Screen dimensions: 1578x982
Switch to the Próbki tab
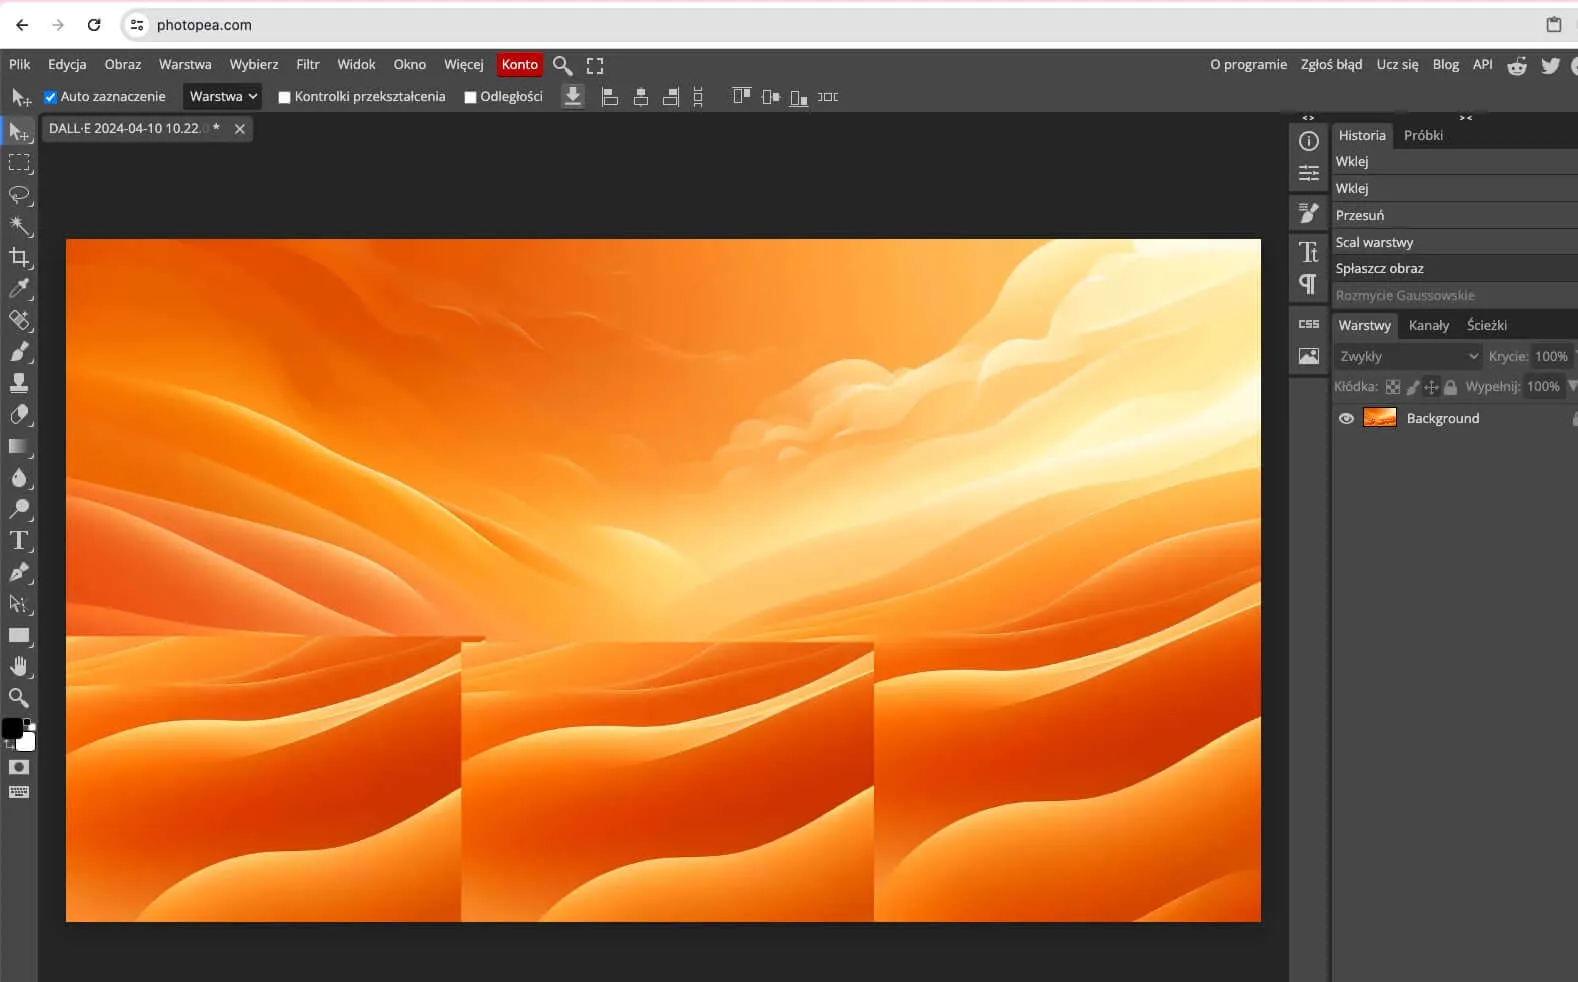point(1423,135)
